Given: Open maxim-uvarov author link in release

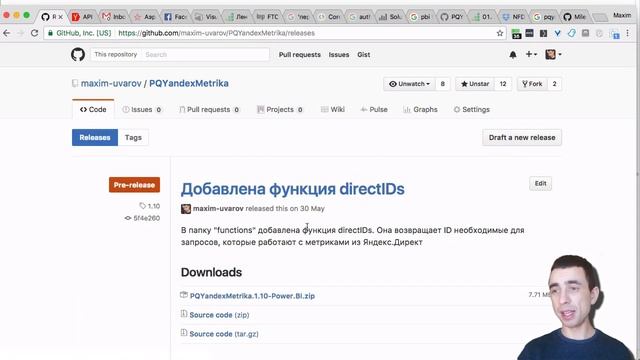Looking at the screenshot, I should tap(218, 209).
